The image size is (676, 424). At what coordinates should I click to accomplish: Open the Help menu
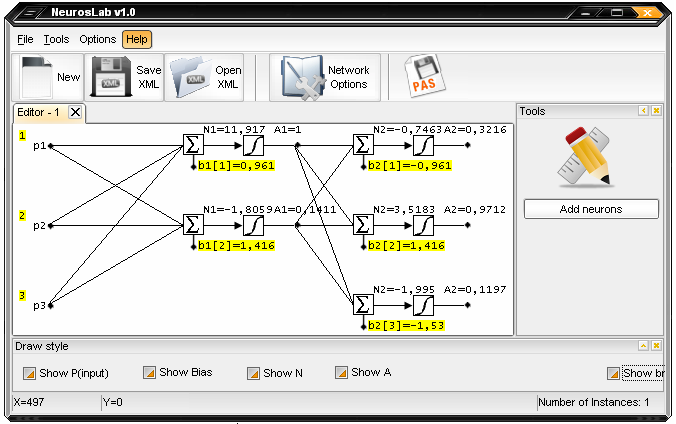[137, 39]
